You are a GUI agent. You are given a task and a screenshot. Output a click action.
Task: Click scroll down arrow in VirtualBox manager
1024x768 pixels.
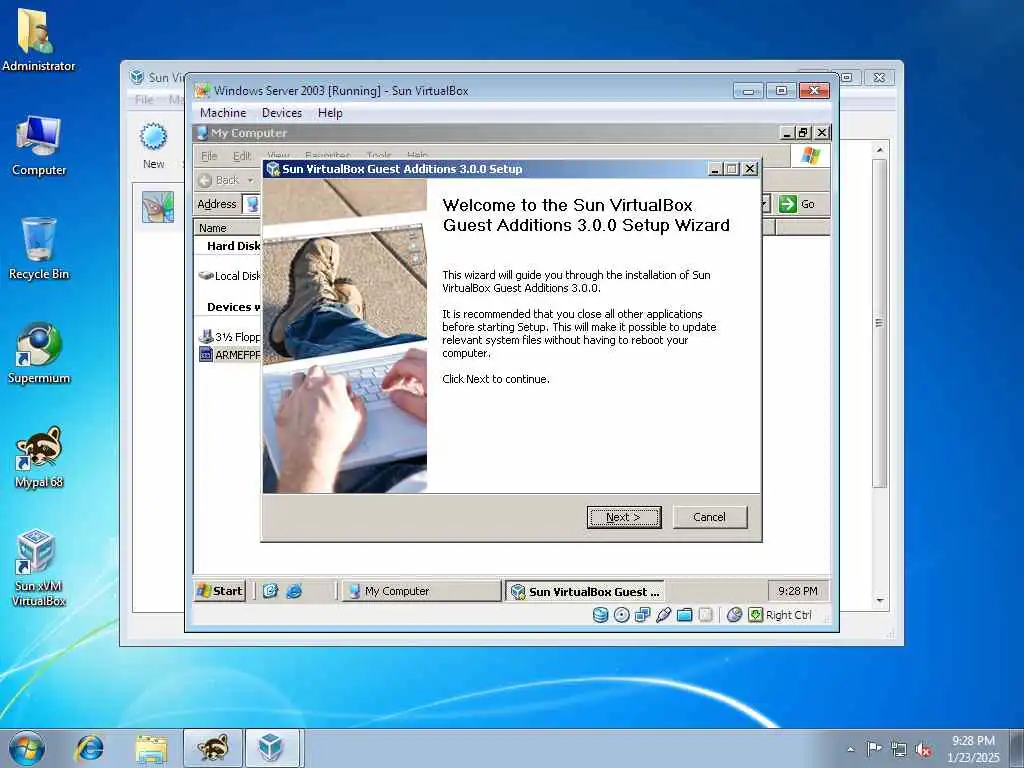coord(880,600)
